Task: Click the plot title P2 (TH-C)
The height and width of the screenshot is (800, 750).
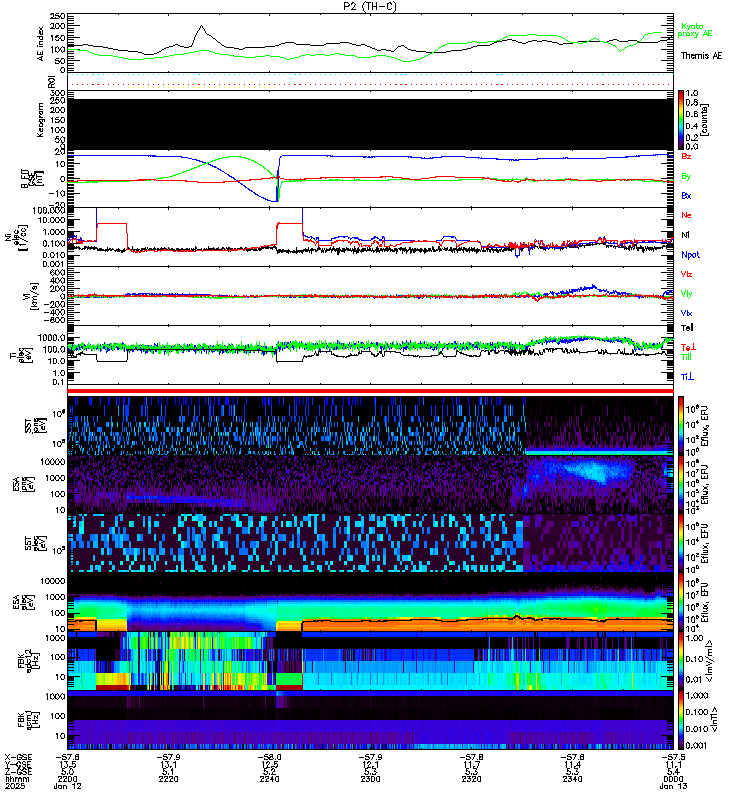Action: tap(369, 6)
